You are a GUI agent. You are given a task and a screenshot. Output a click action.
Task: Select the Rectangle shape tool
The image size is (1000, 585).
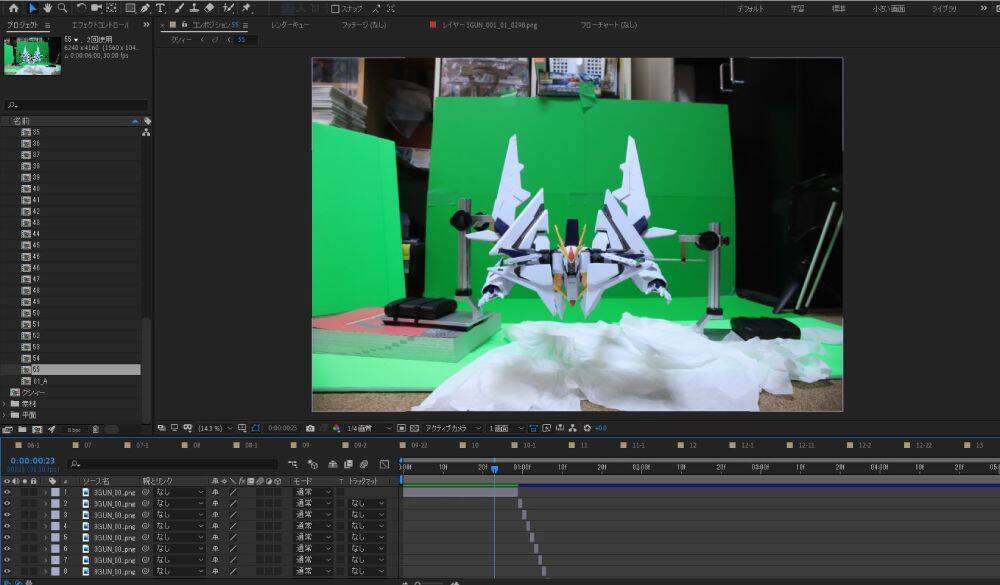(130, 8)
